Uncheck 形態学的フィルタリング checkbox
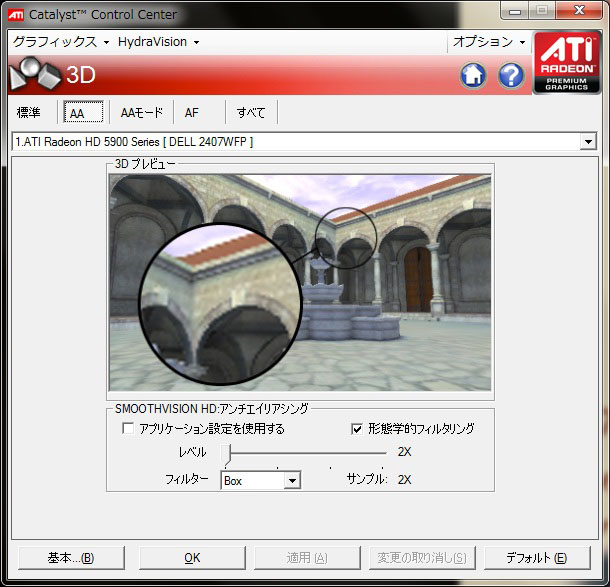Screen dimensions: 610x587 point(357,429)
